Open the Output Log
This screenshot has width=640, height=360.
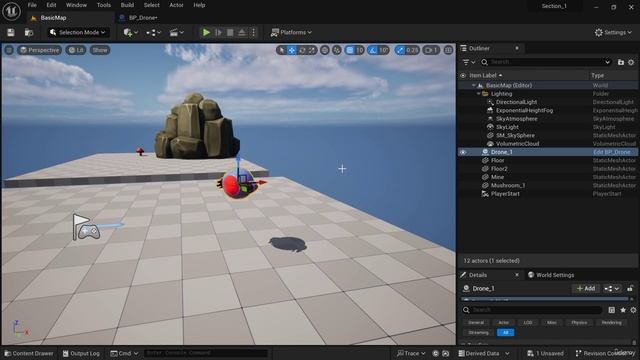(81, 353)
